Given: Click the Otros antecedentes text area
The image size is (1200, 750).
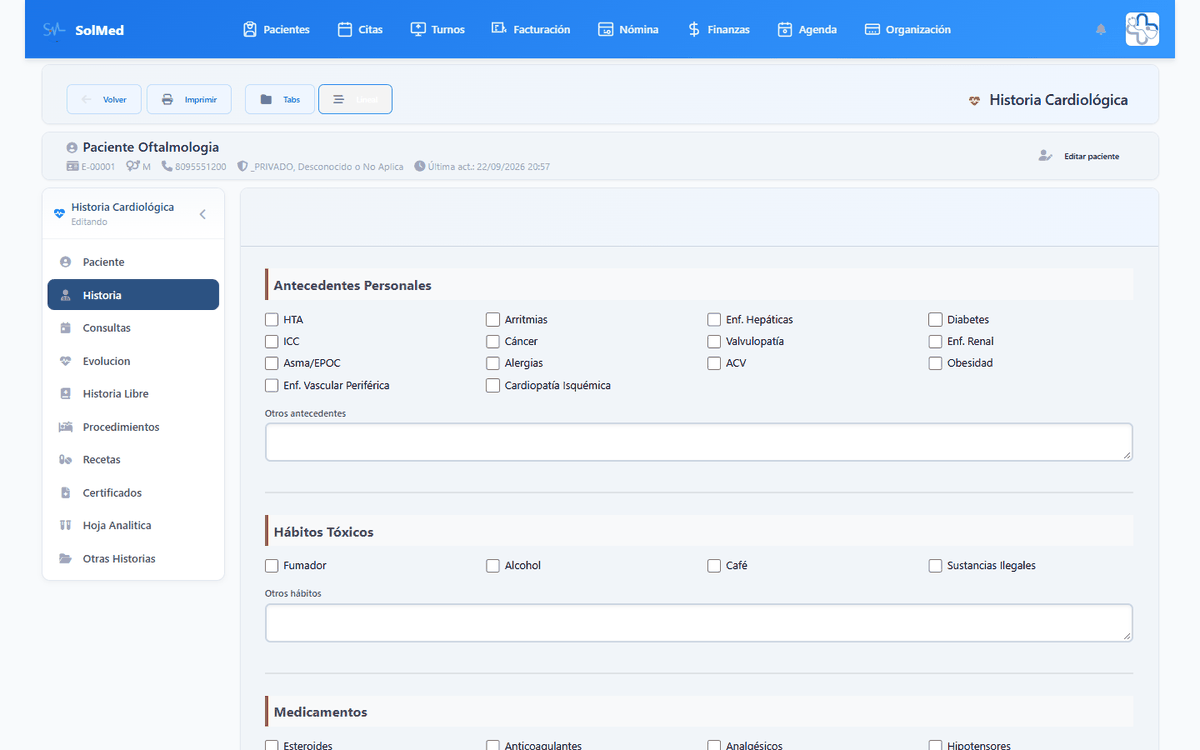Looking at the screenshot, I should point(699,442).
